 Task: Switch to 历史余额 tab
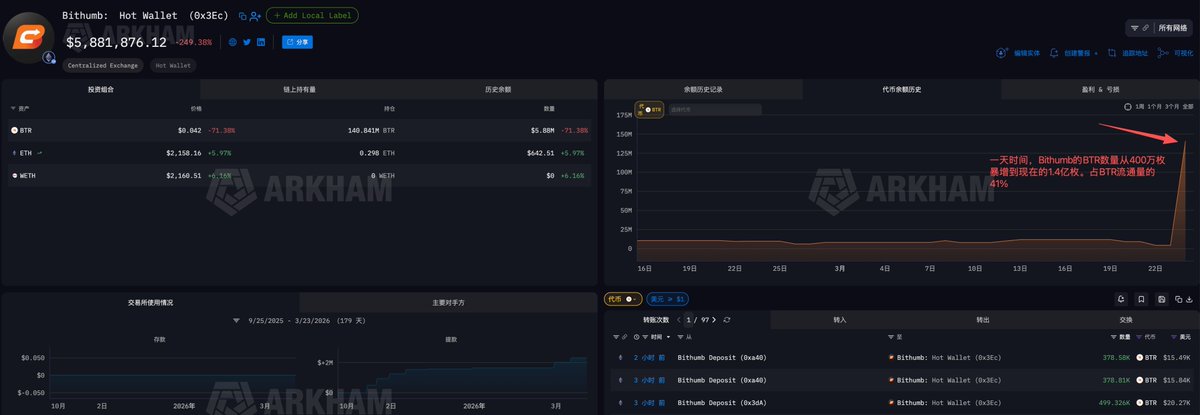pyautogui.click(x=497, y=89)
